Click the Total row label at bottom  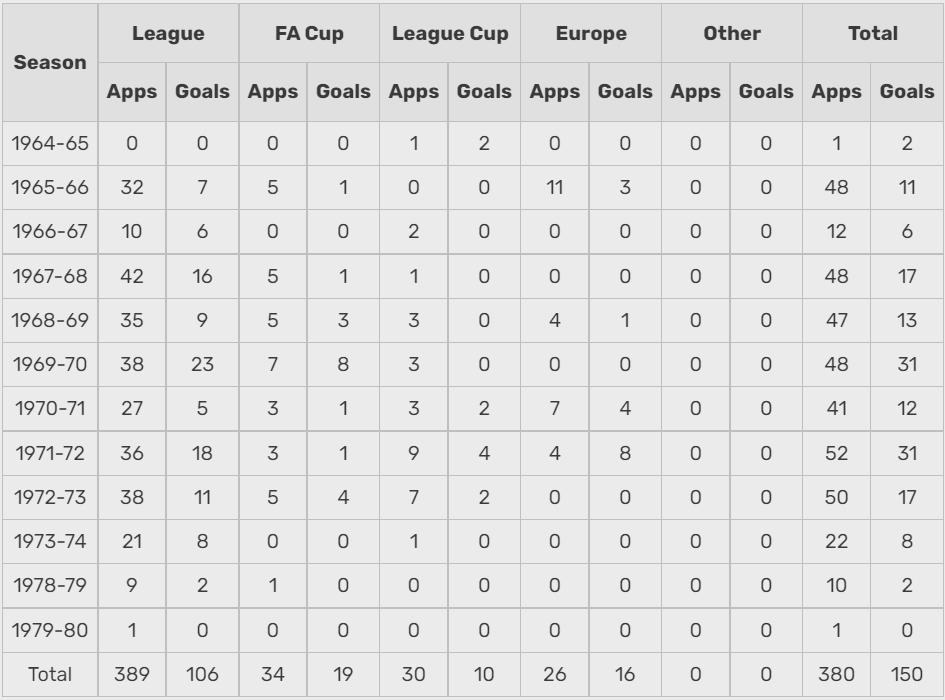(x=49, y=674)
